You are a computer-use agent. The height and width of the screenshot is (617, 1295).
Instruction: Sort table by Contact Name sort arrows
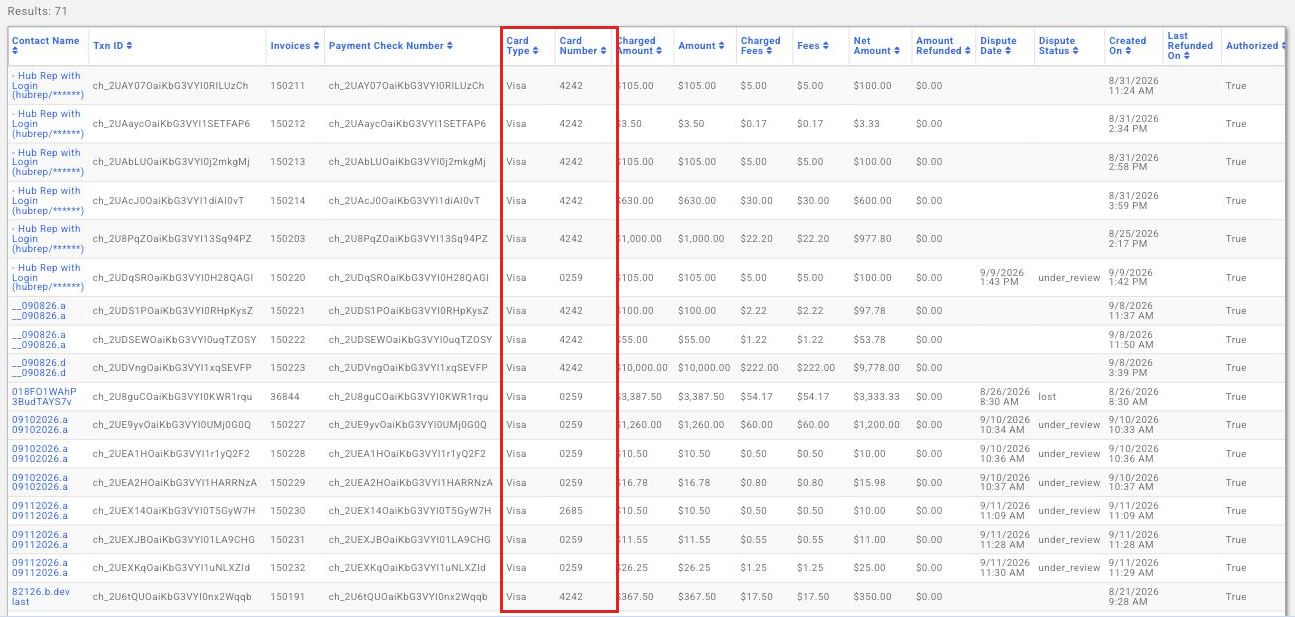click(15, 51)
